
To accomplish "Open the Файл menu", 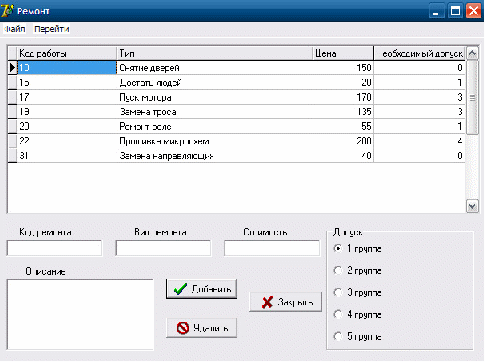I will point(15,29).
